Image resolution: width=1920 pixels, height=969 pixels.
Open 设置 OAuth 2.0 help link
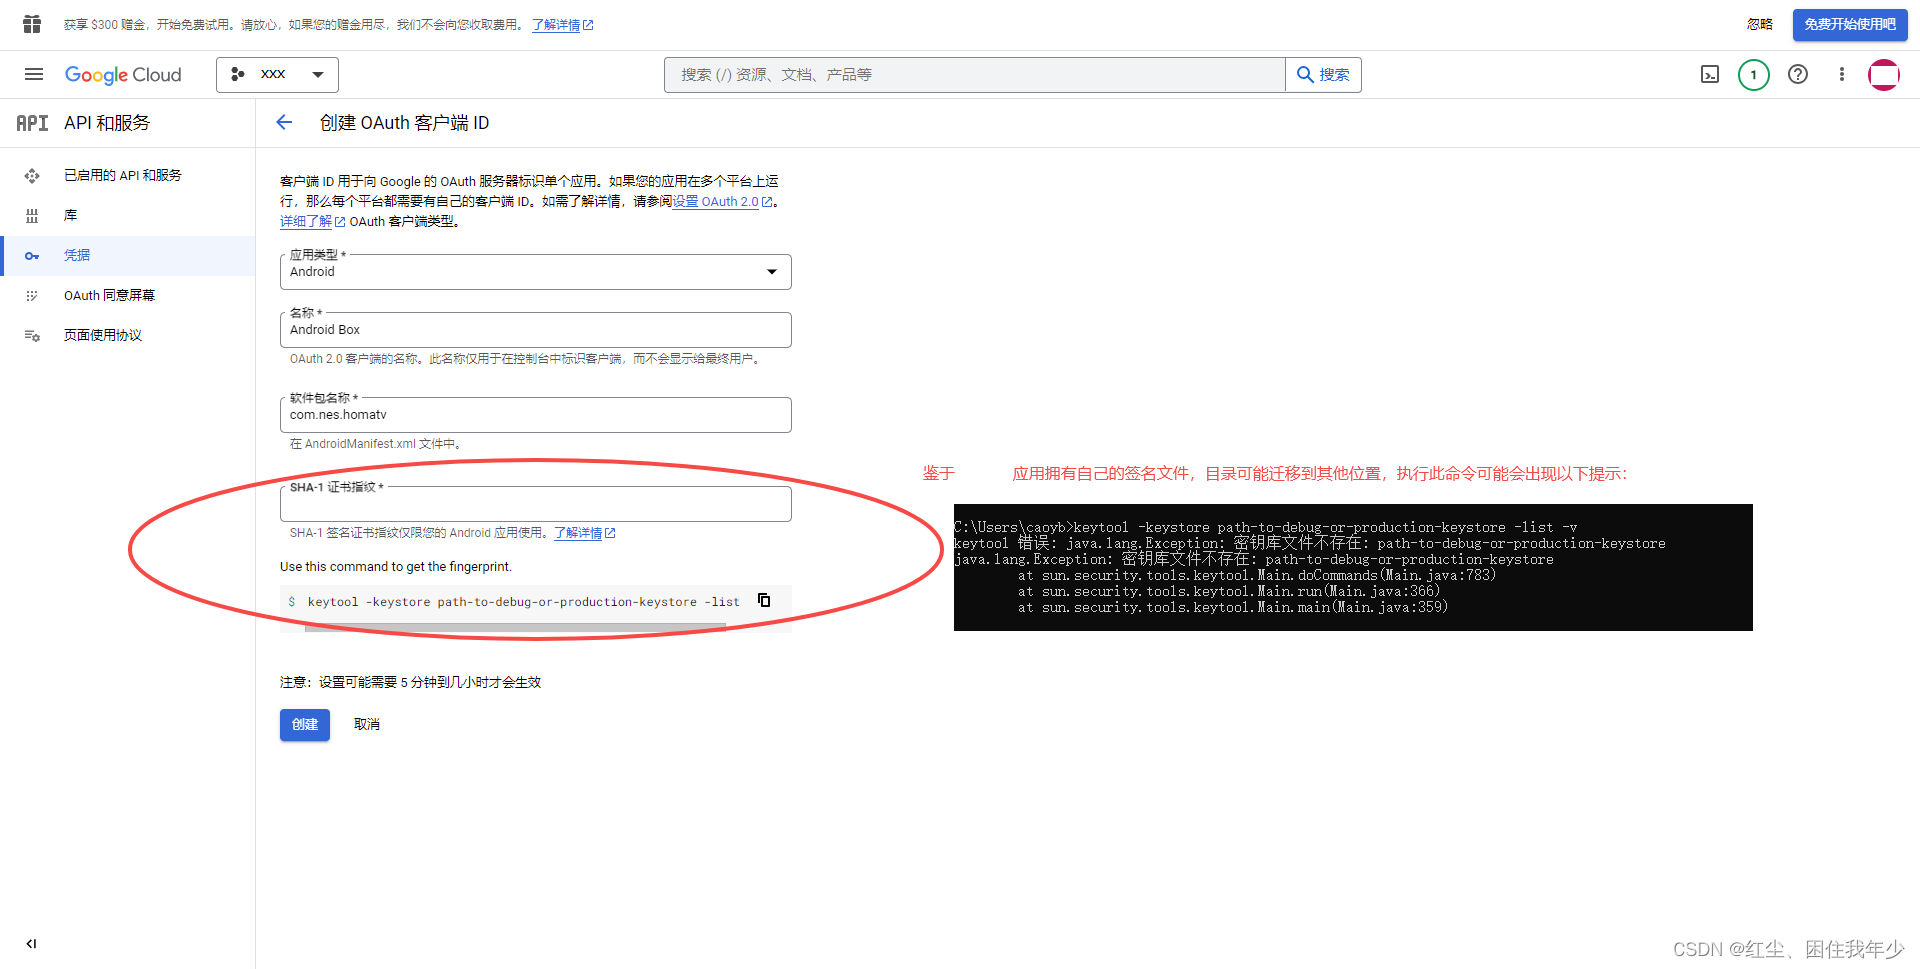[x=722, y=201]
